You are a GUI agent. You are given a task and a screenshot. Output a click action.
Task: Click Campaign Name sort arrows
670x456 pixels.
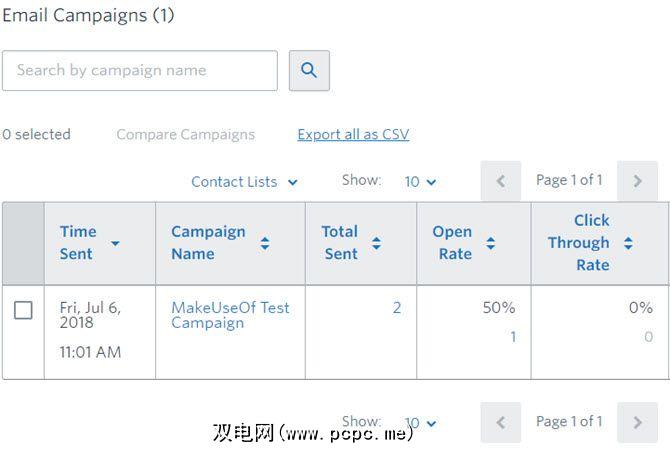(265, 243)
